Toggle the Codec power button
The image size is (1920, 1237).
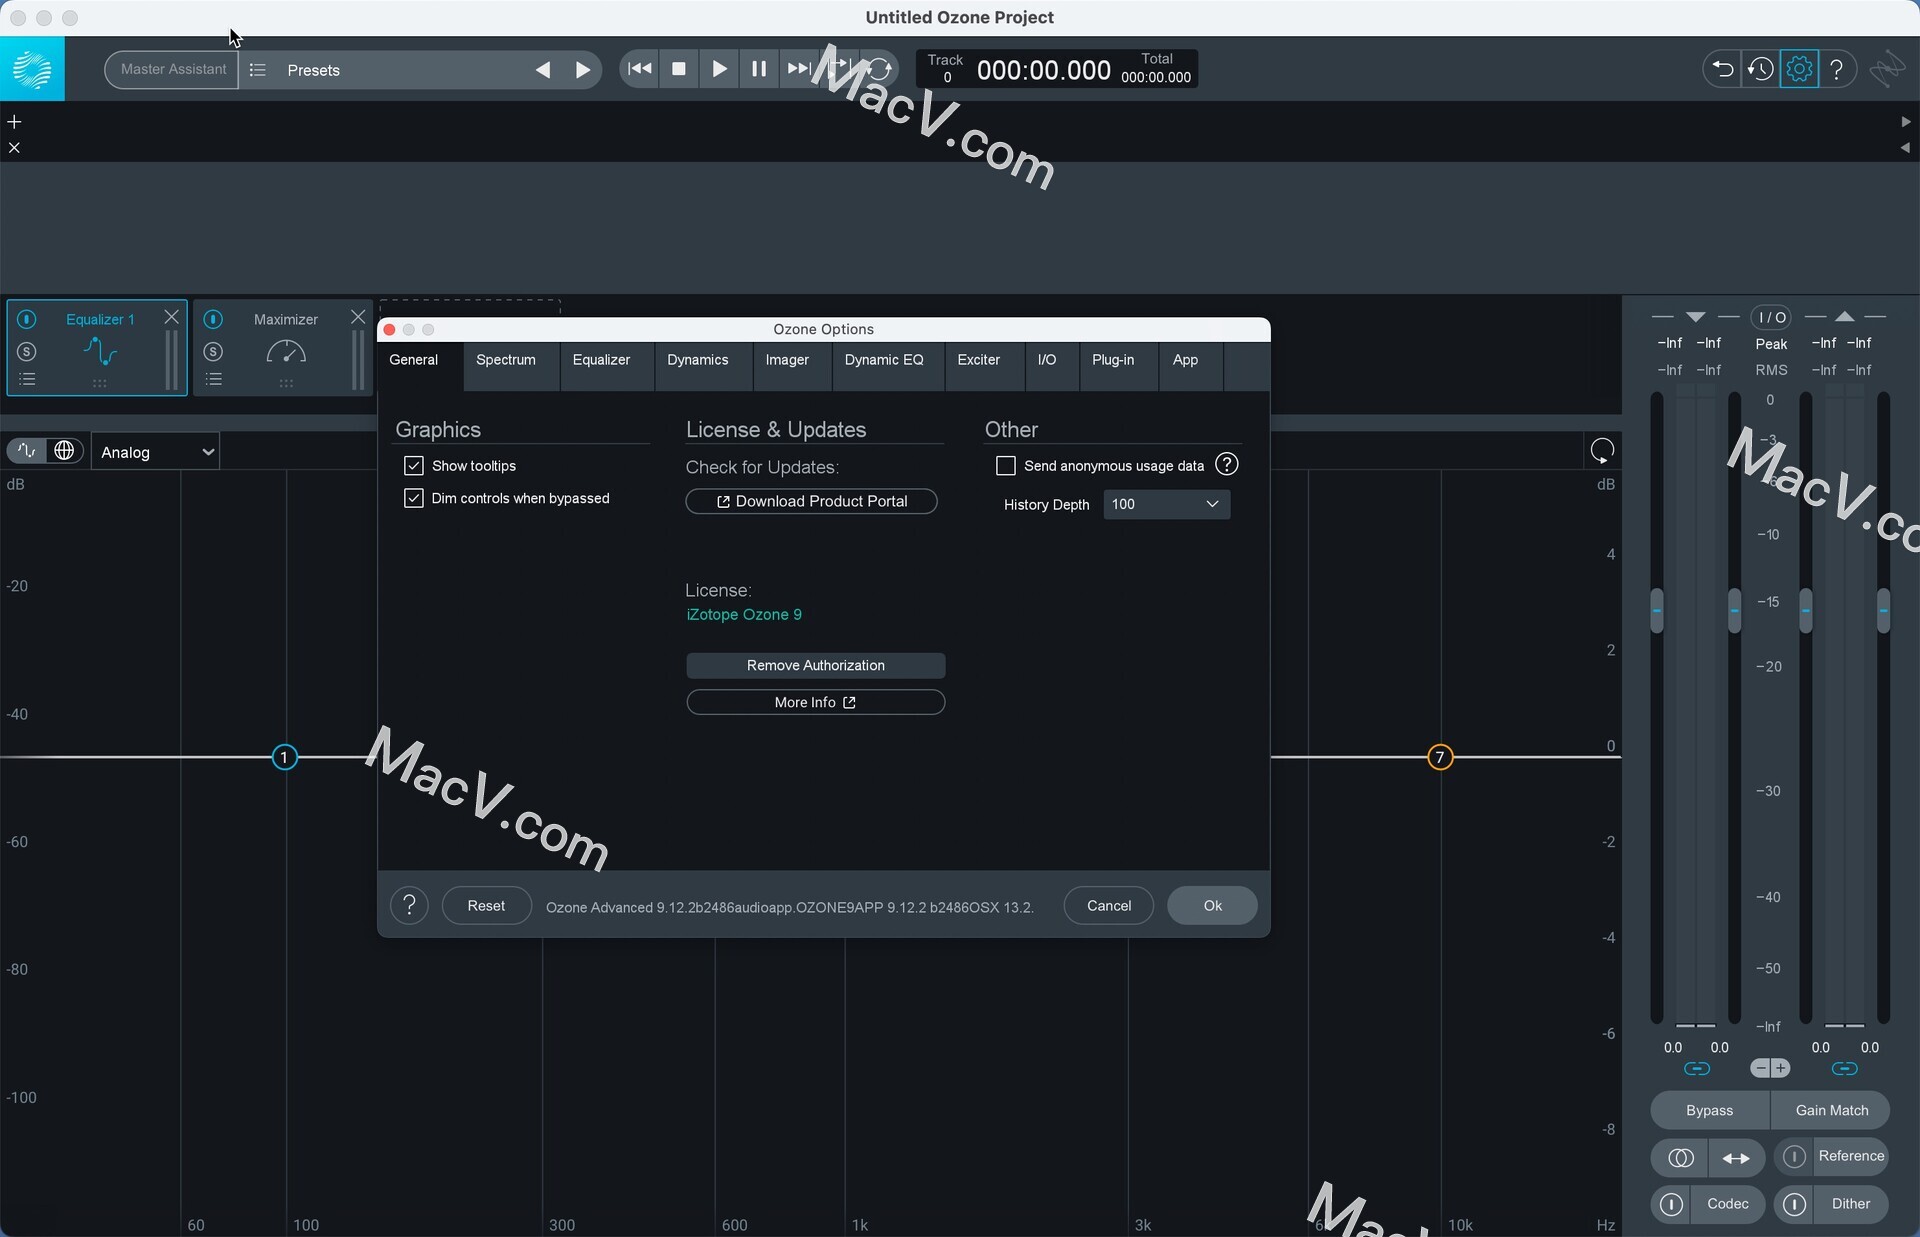(1671, 1205)
